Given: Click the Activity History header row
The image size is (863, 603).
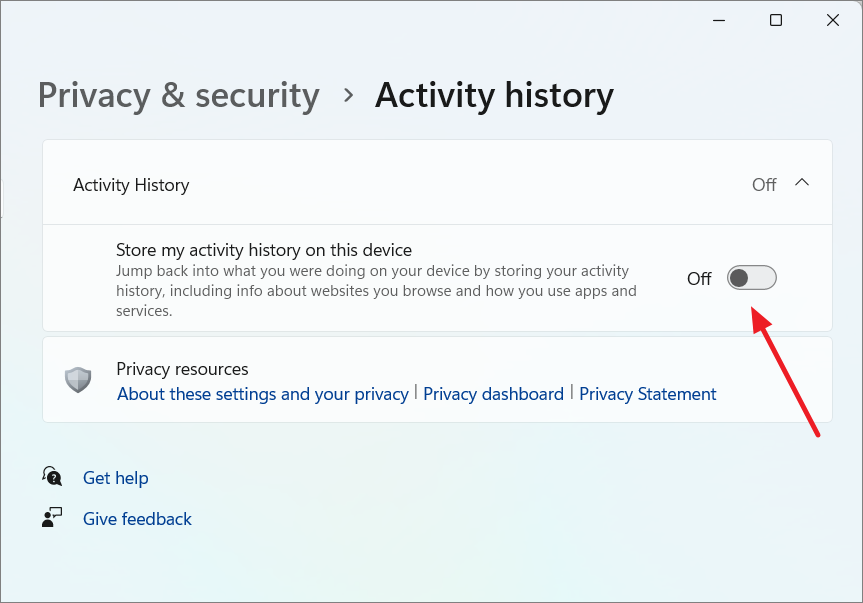Looking at the screenshot, I should [437, 182].
